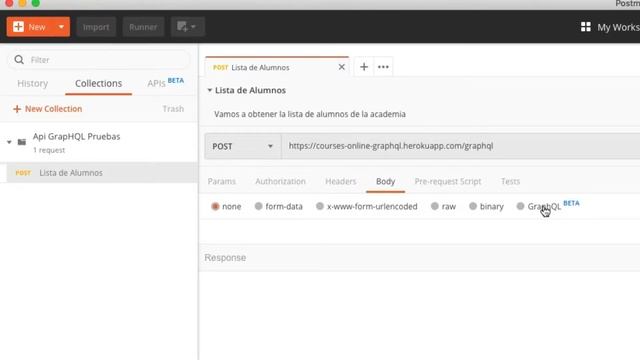Click the request description text
Image resolution: width=640 pixels, height=360 pixels.
tap(310, 114)
